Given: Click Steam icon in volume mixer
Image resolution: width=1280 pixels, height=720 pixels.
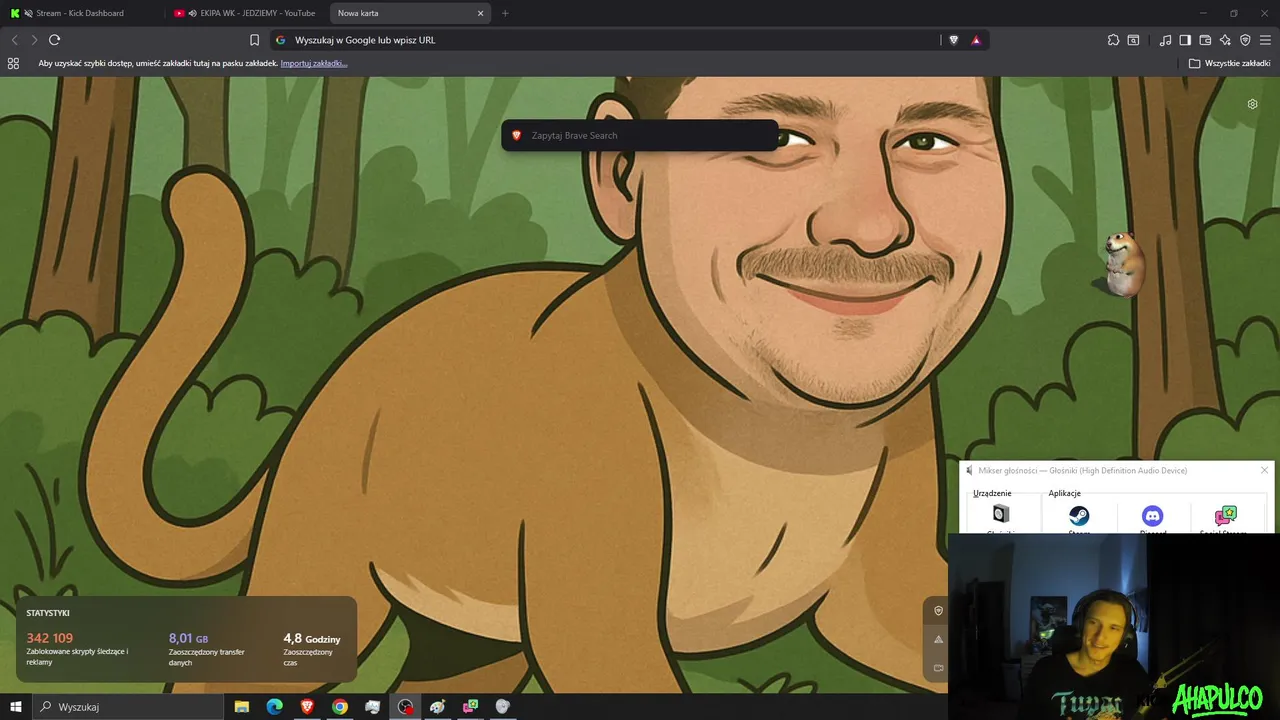Looking at the screenshot, I should (1079, 516).
